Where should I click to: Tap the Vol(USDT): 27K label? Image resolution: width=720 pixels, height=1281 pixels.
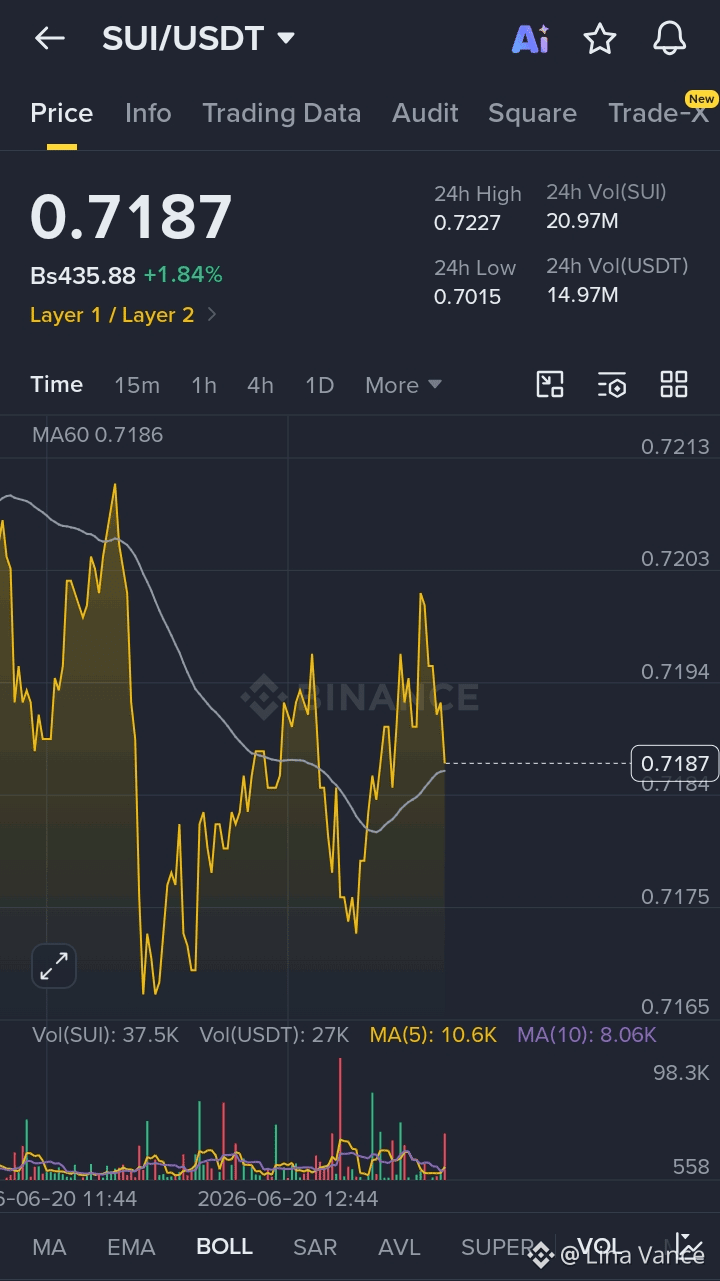[274, 1035]
